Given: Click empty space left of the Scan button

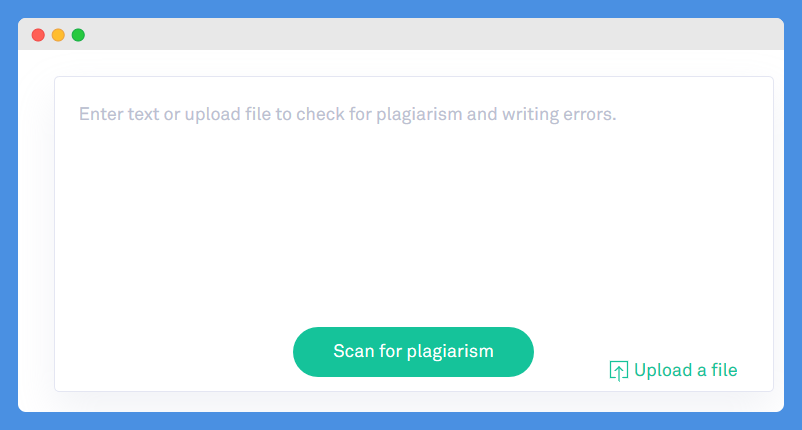Looking at the screenshot, I should [174, 353].
